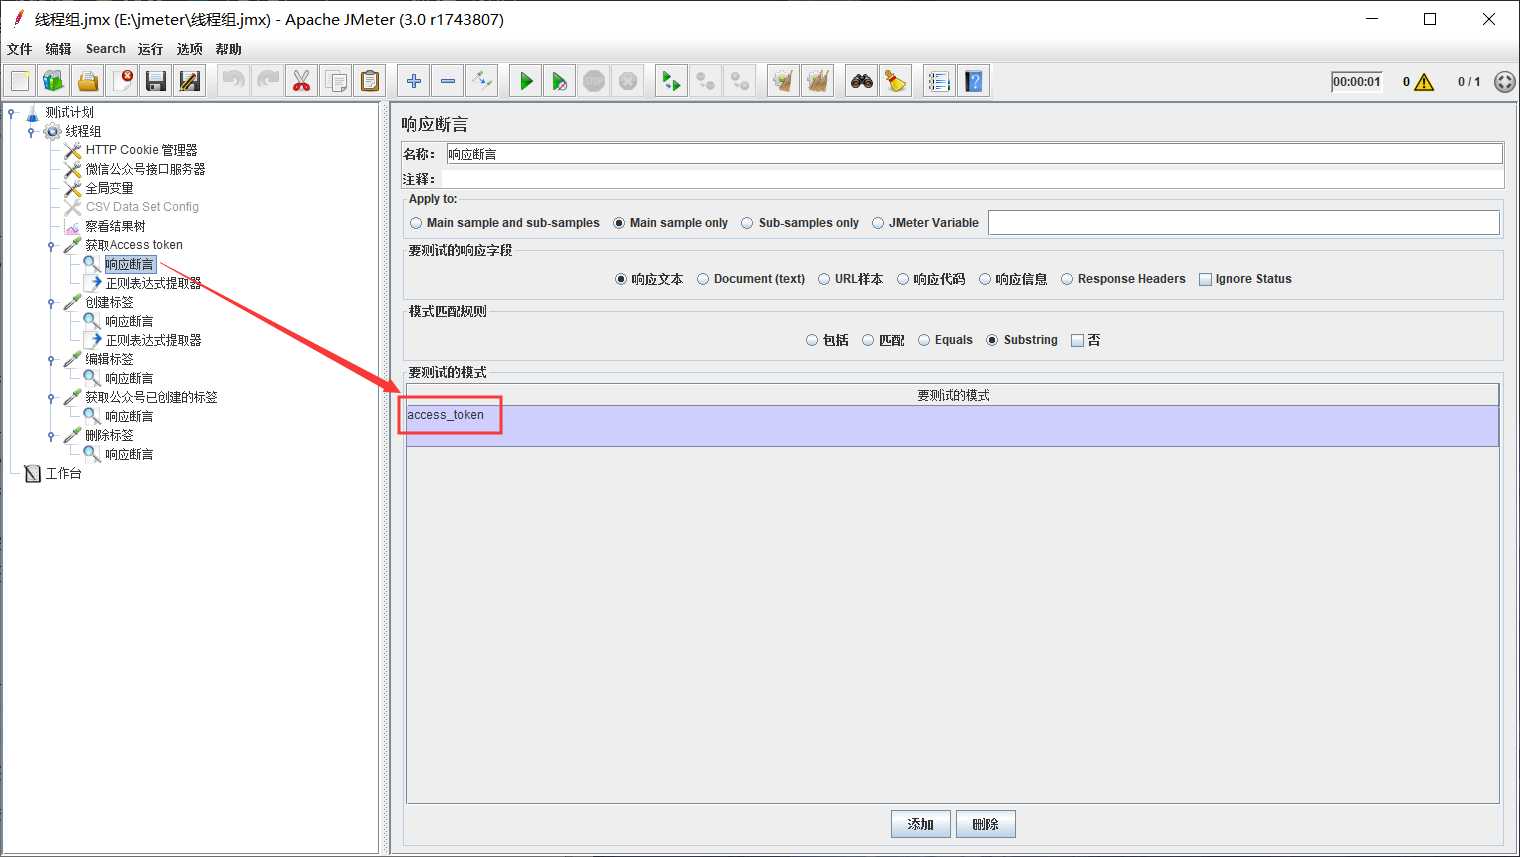Click the blue plus Expand All icon

pos(414,81)
